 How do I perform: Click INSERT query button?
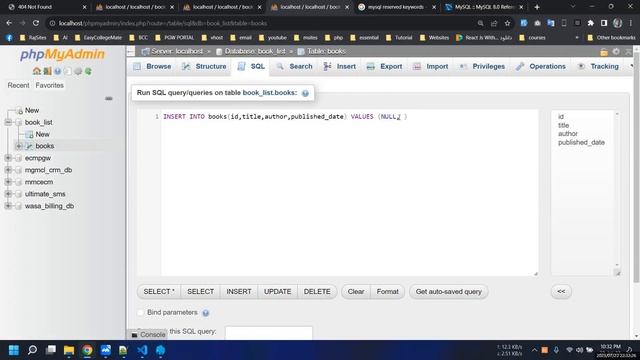pos(239,291)
